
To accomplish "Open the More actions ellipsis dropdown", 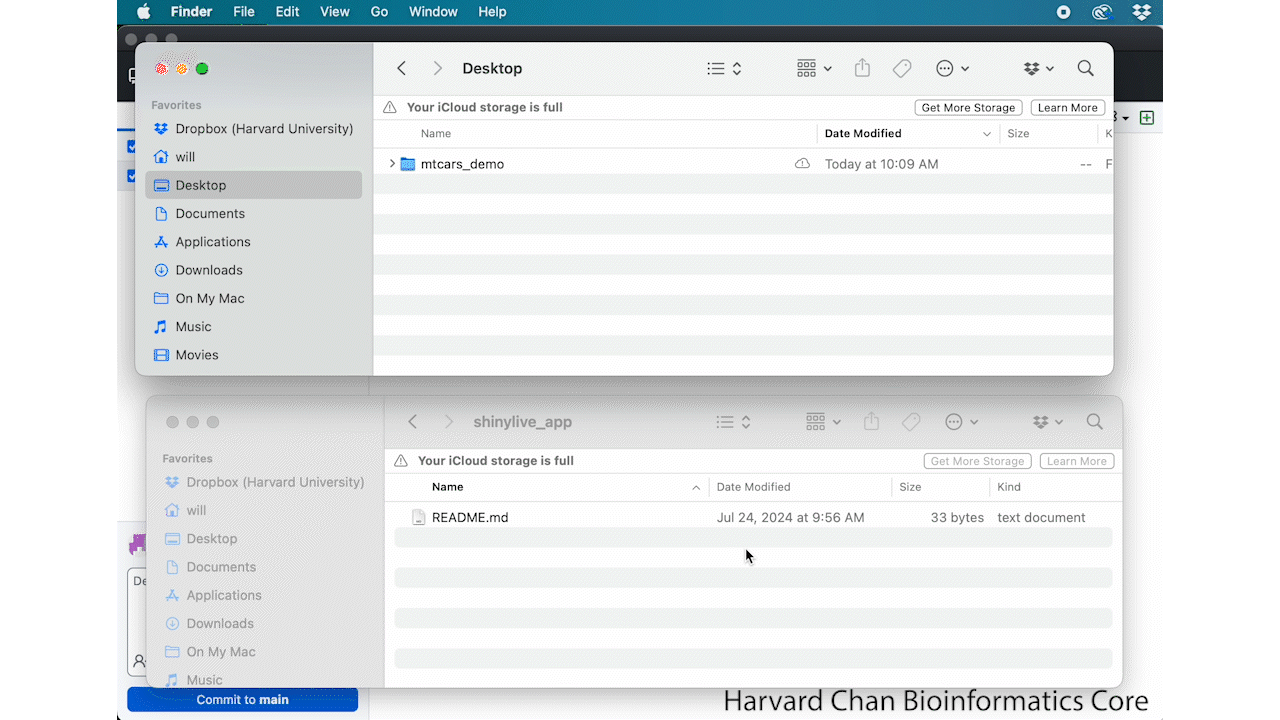I will 952,68.
